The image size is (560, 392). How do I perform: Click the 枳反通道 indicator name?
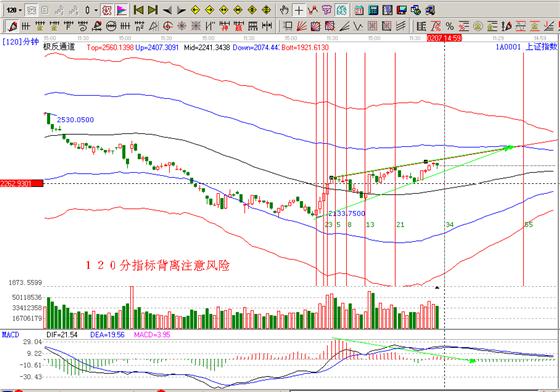pyautogui.click(x=59, y=47)
